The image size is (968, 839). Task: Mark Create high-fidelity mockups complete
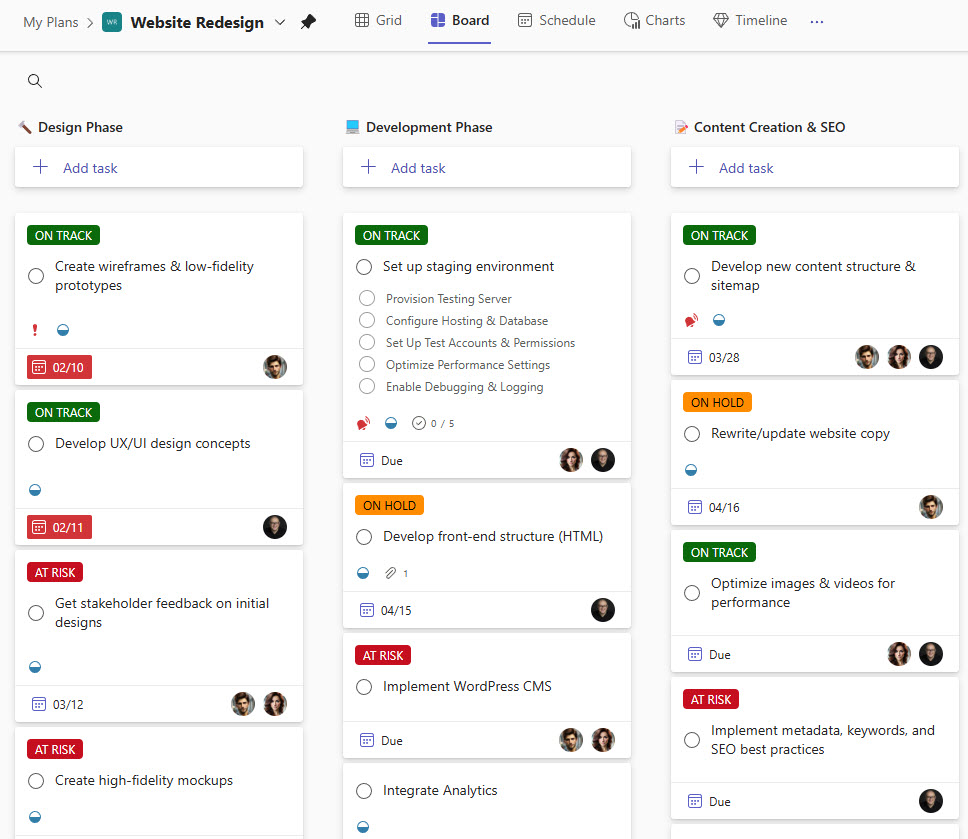tap(36, 781)
